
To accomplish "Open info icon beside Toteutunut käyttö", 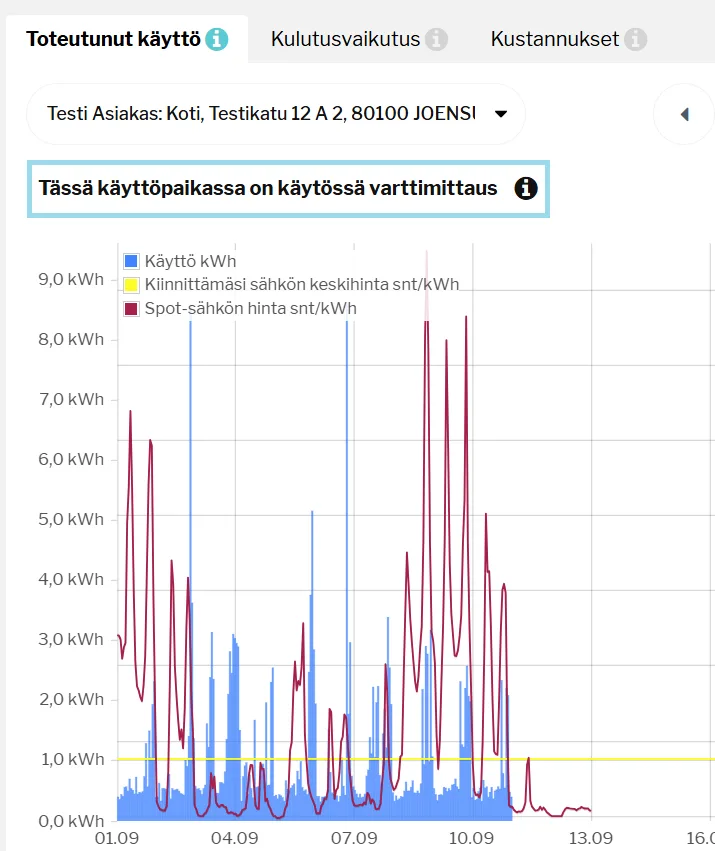I will click(217, 39).
